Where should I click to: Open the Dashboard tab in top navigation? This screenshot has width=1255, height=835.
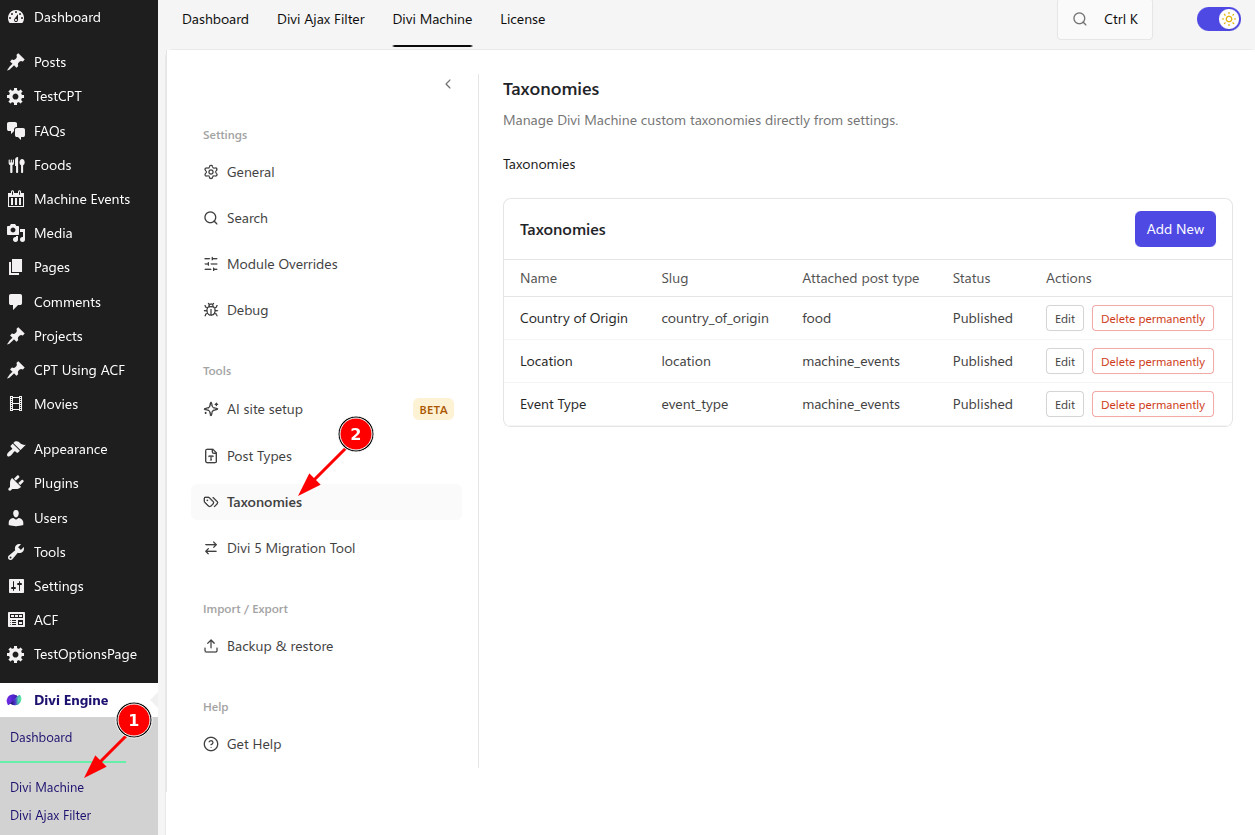click(215, 19)
